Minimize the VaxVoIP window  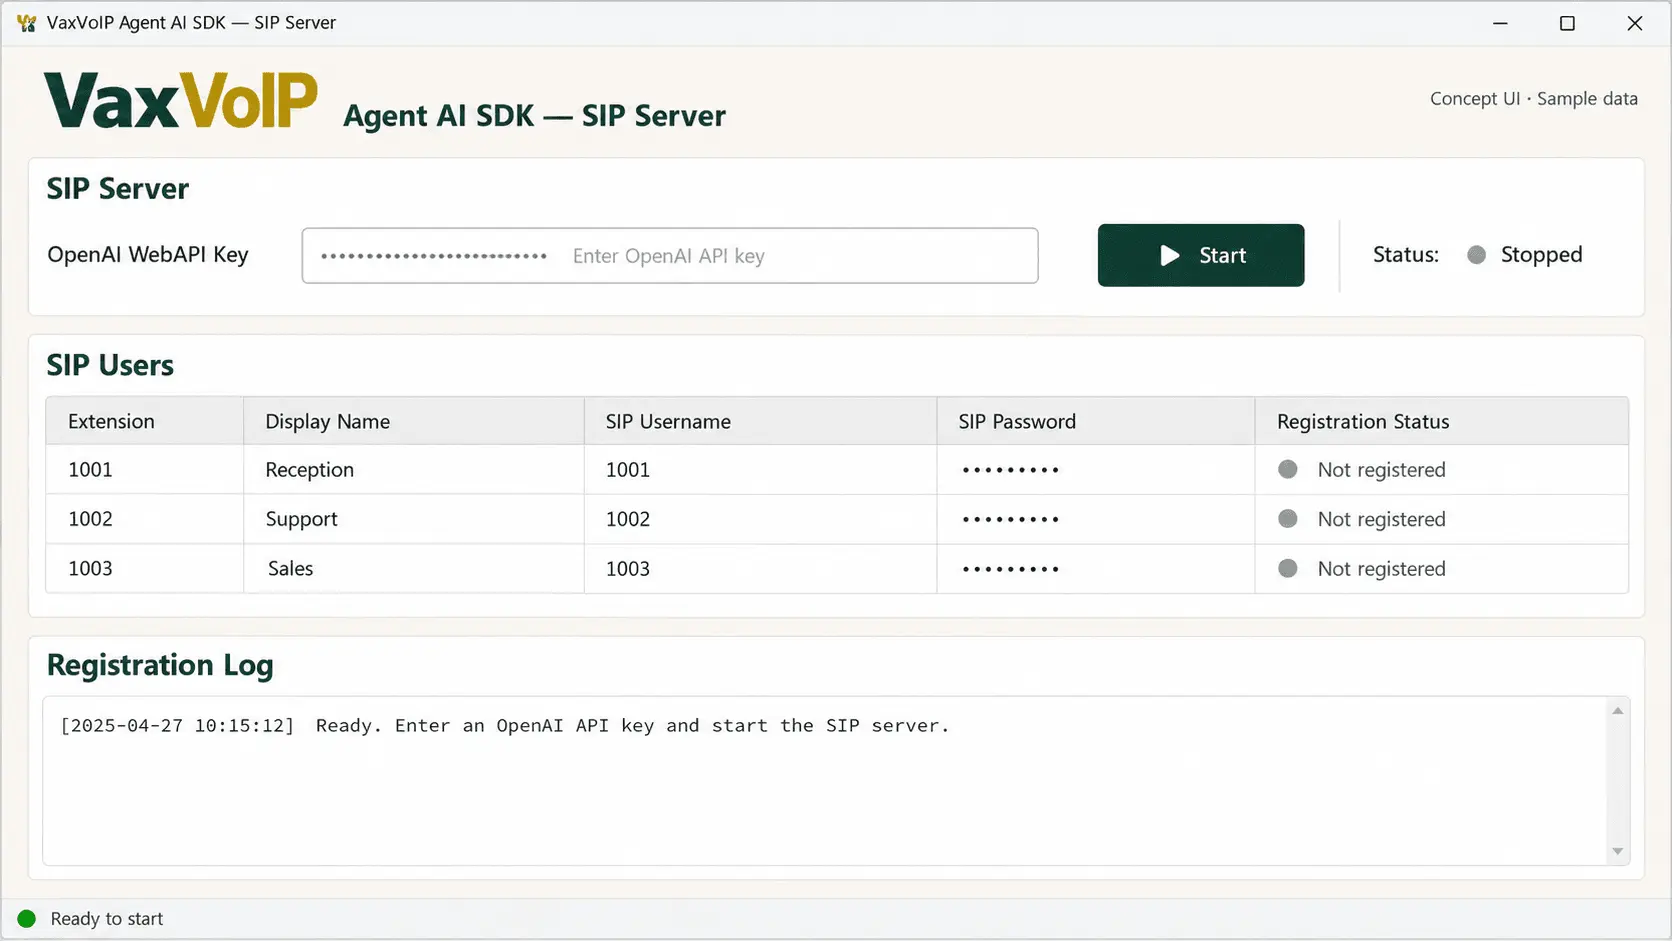[x=1500, y=23]
